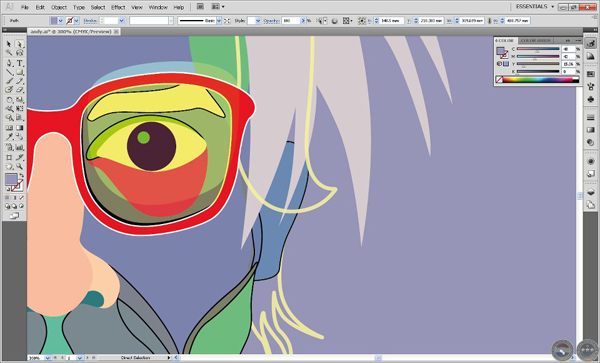Expand the Opacity slider arrow
This screenshot has height=363, width=600.
point(303,21)
